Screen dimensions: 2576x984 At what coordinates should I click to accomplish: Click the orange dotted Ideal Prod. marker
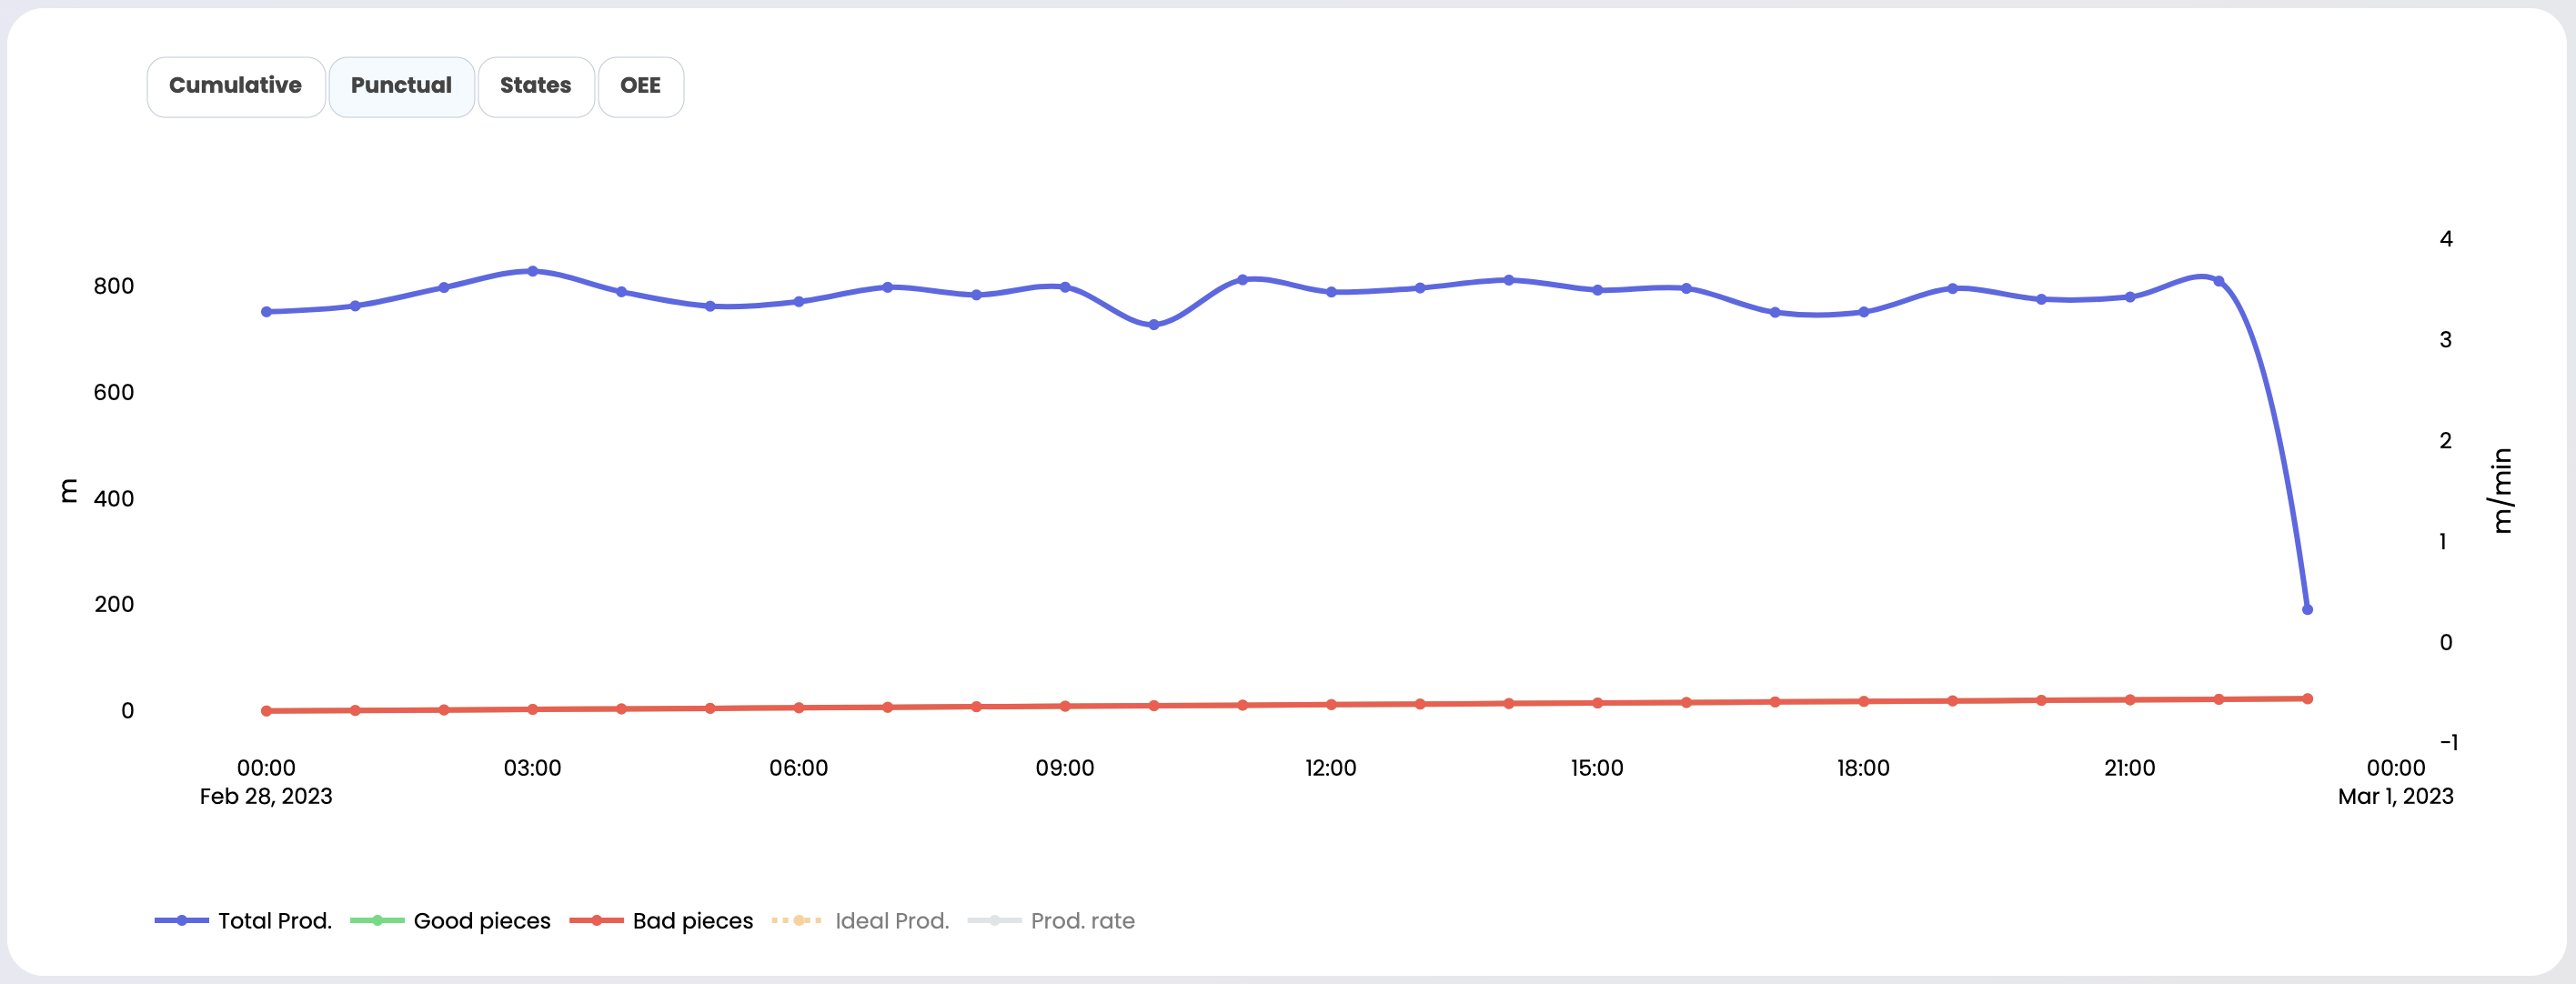[798, 921]
